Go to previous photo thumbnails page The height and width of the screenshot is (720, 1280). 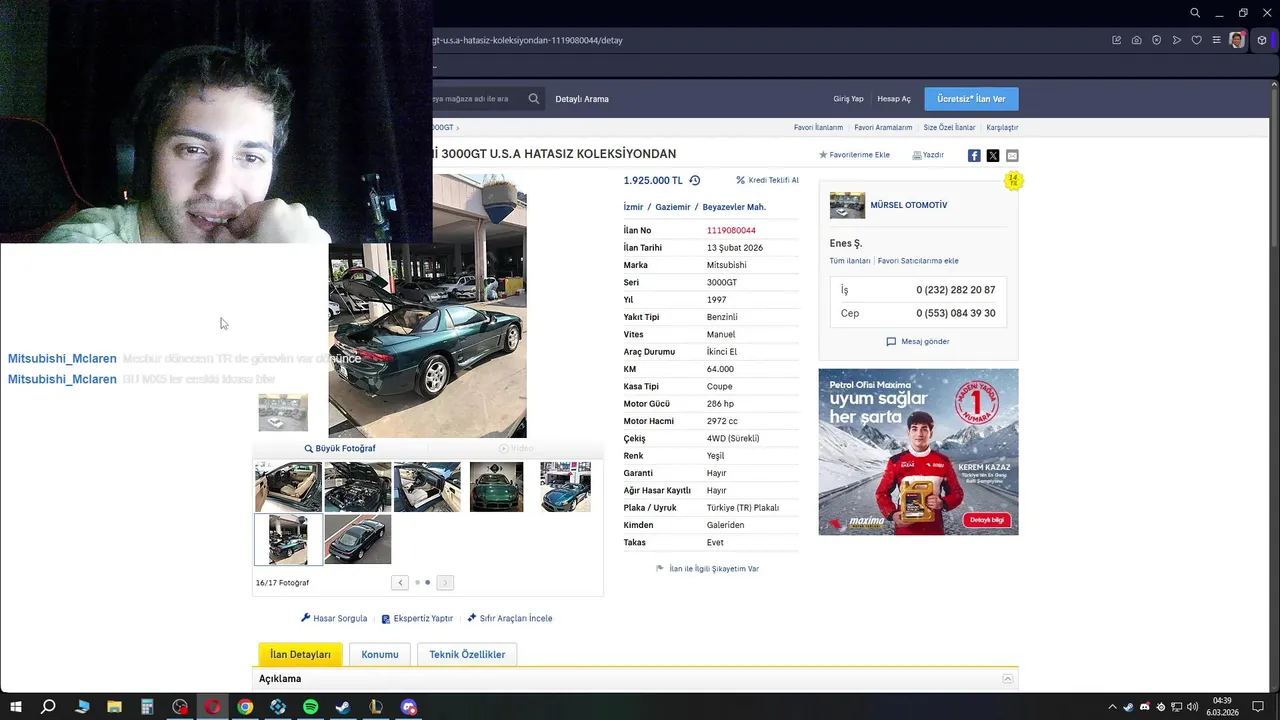400,582
